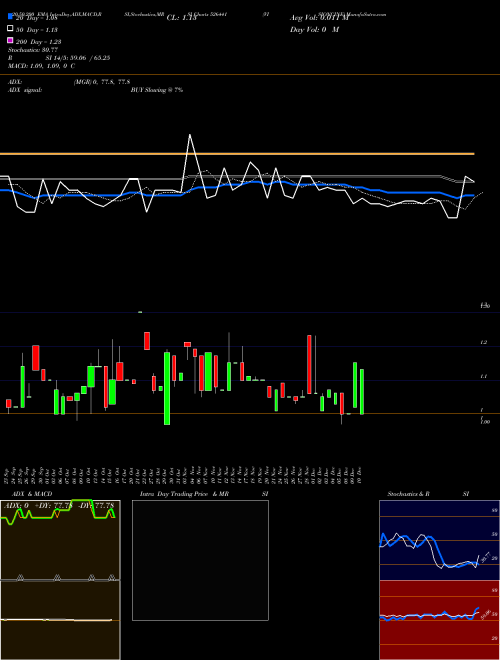The width and height of the screenshot is (500, 660).
Task: Click the 'Stochastics: 39.77' readout
Action: (33, 50)
